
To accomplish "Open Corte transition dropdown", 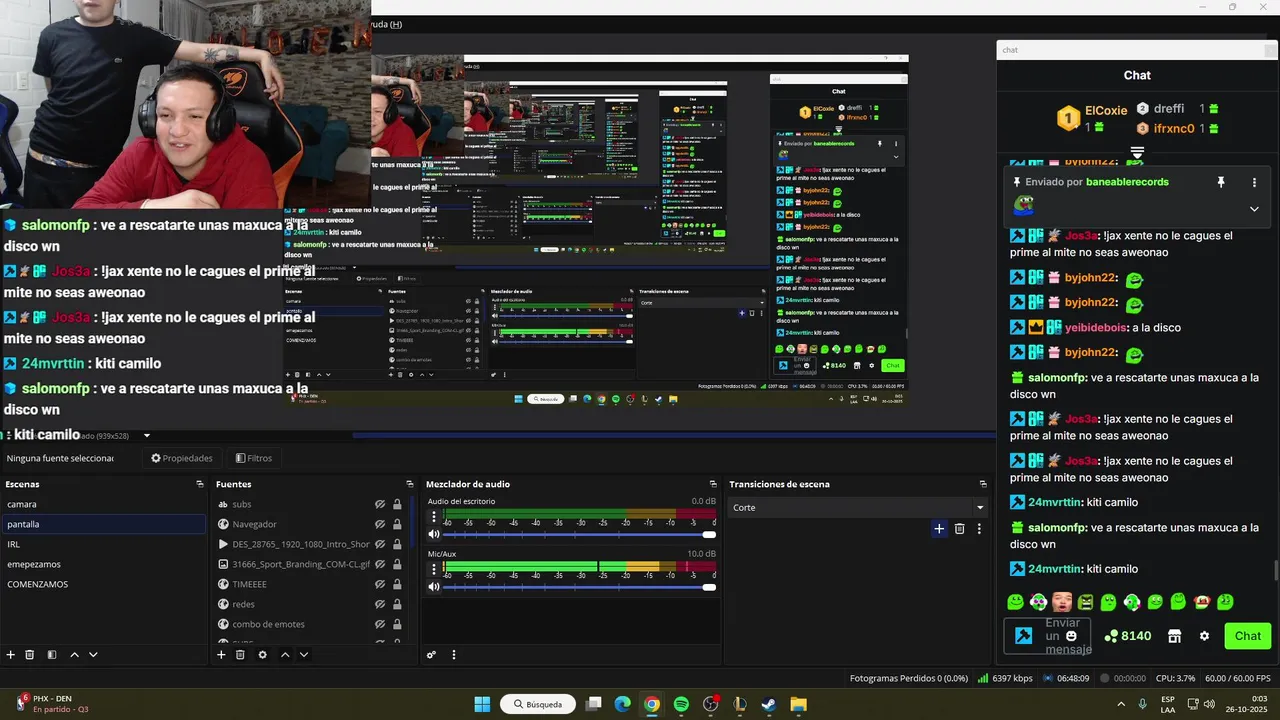I will (x=857, y=508).
